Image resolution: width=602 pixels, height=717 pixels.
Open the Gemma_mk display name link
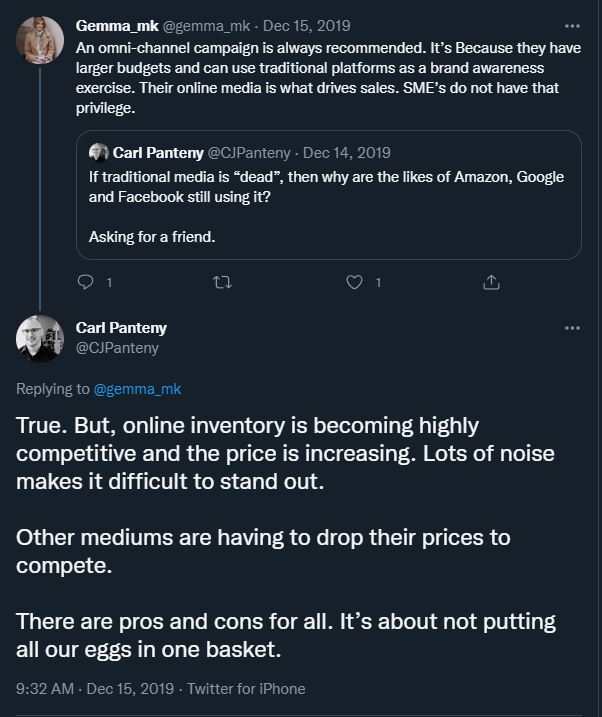coord(114,25)
